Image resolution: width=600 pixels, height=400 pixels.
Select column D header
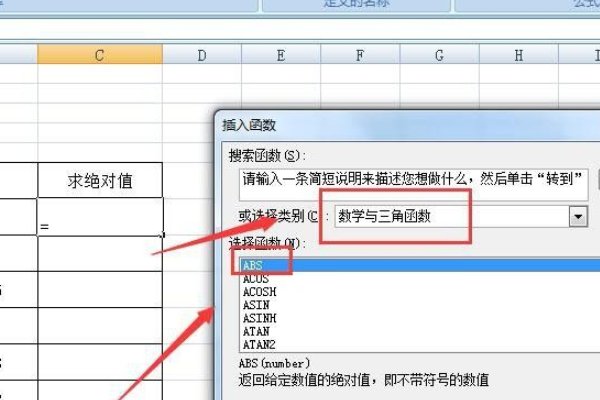coord(202,54)
